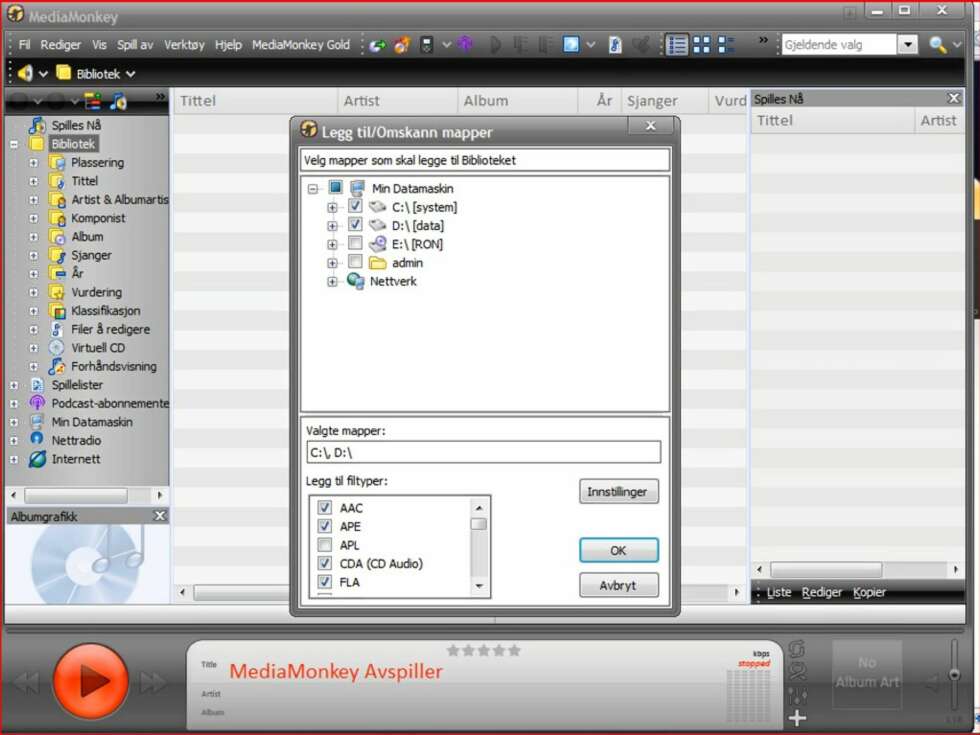Uncheck the D:\ [data] drive checkbox
The height and width of the screenshot is (735, 980).
355,224
